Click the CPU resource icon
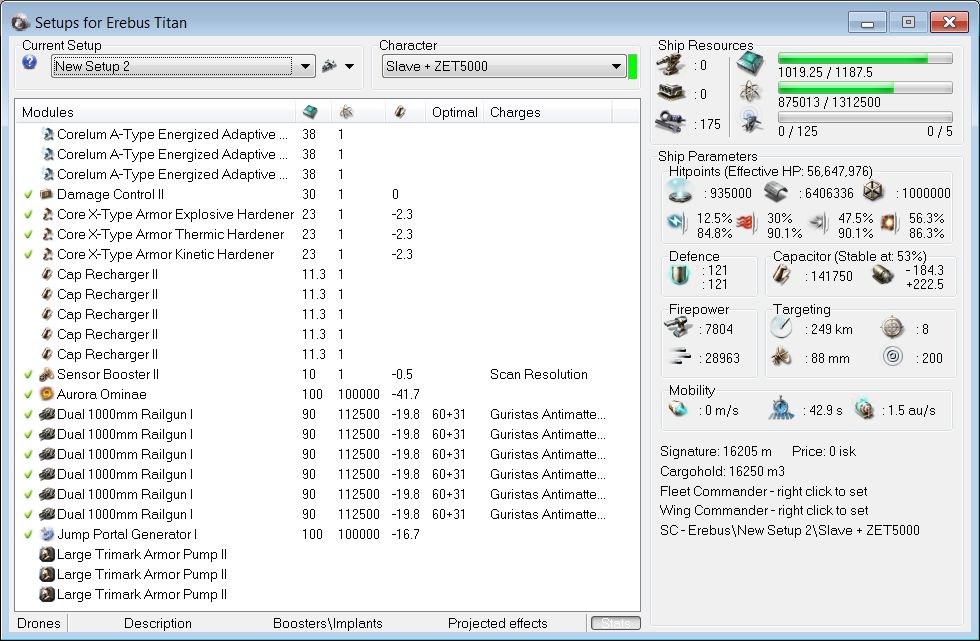Screen dimensions: 980x641 (x=750, y=63)
